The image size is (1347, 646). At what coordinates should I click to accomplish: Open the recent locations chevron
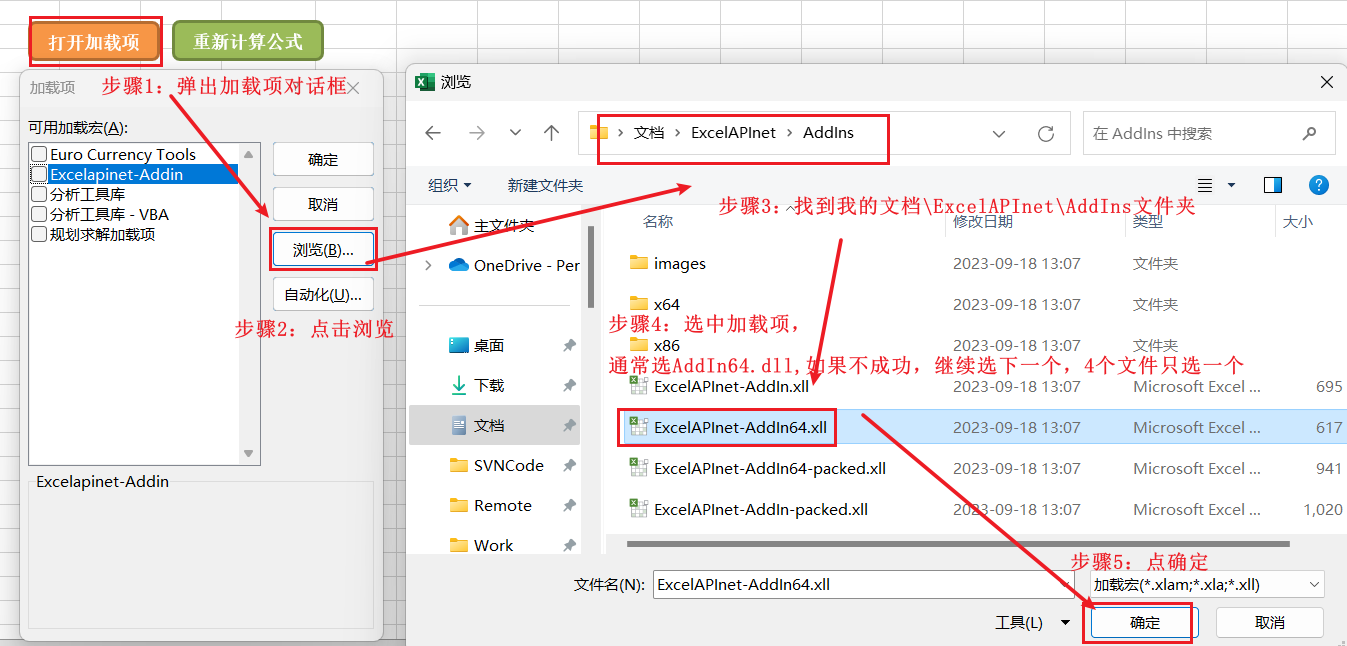click(515, 133)
